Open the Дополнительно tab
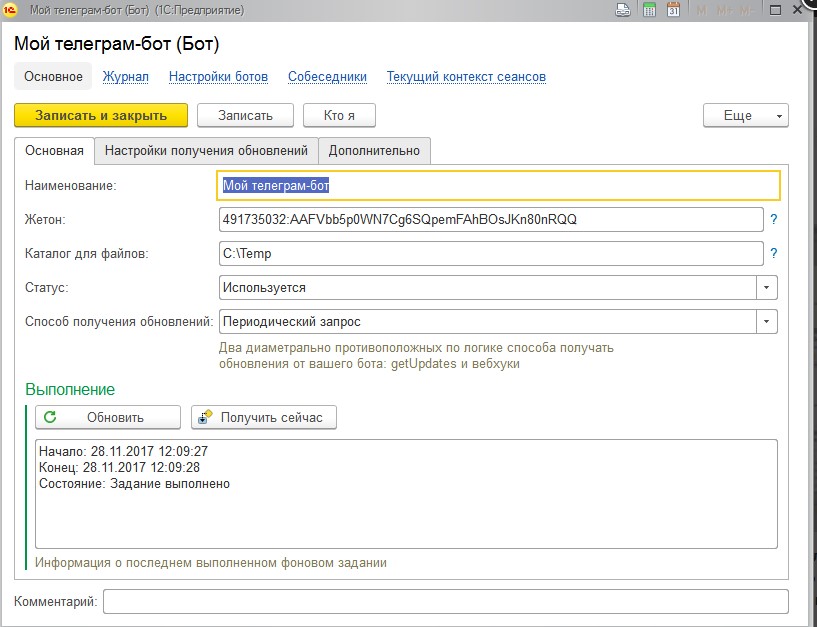Image resolution: width=817 pixels, height=627 pixels. (x=375, y=151)
